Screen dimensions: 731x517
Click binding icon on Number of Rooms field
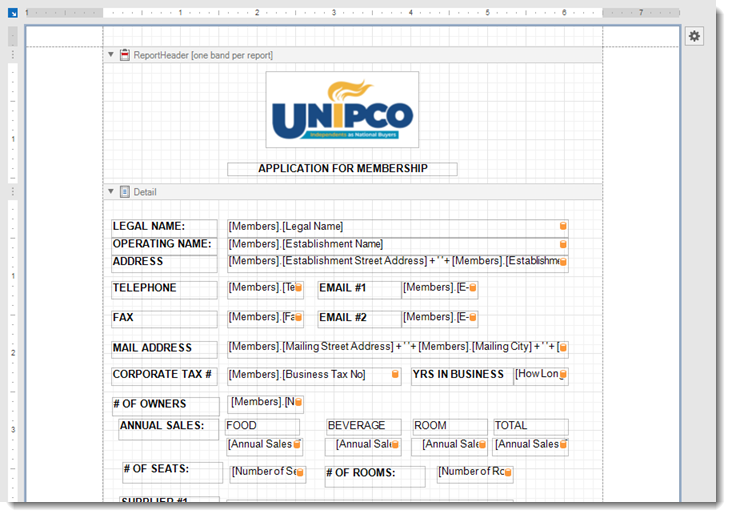pyautogui.click(x=508, y=472)
